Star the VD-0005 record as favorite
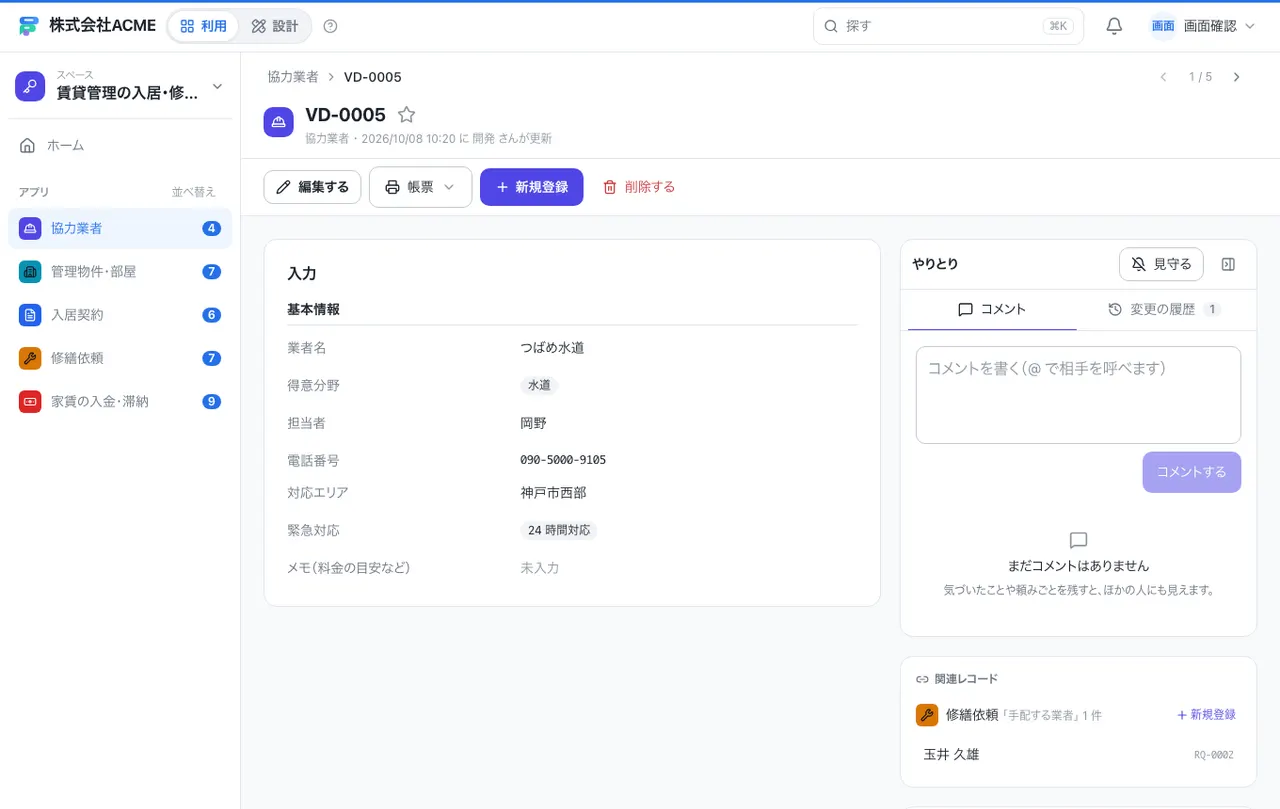Image resolution: width=1280 pixels, height=809 pixels. point(406,115)
